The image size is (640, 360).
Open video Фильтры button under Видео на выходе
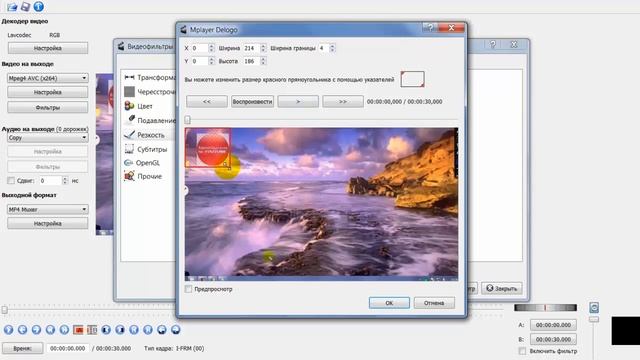(48, 108)
